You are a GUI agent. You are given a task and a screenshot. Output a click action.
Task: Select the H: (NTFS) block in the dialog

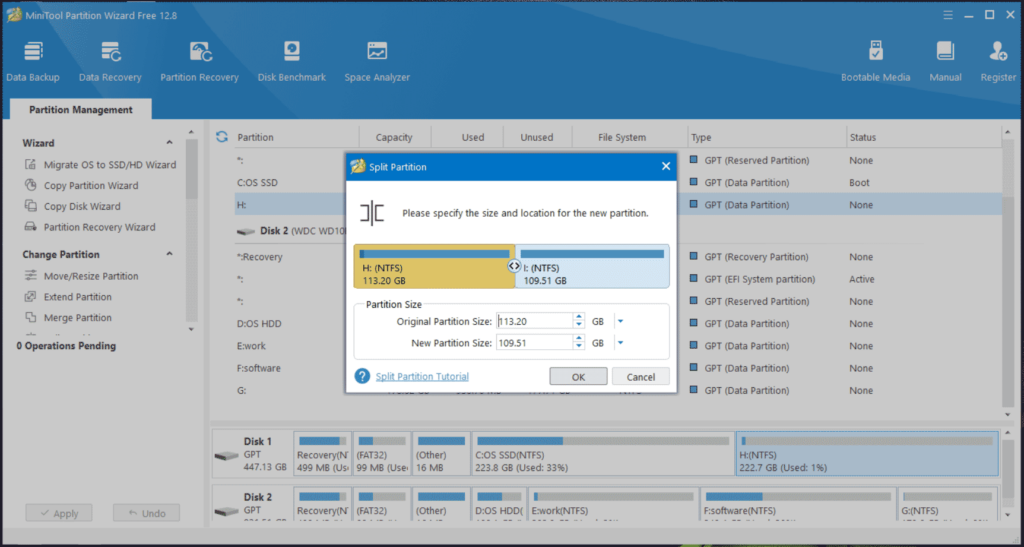434,266
